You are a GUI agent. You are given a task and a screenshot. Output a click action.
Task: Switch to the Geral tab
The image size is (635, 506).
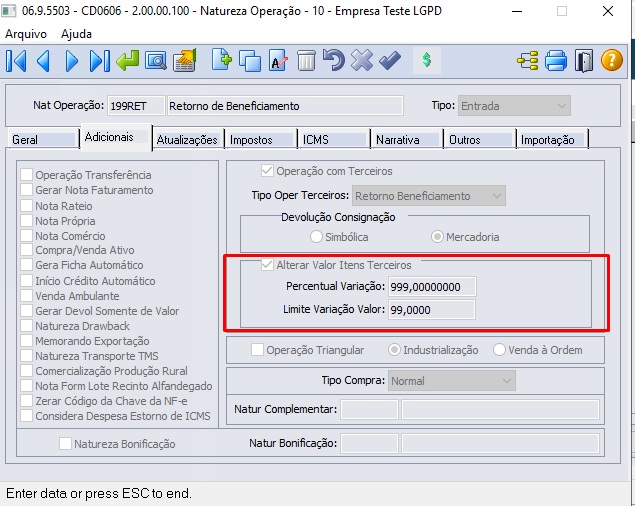43,139
